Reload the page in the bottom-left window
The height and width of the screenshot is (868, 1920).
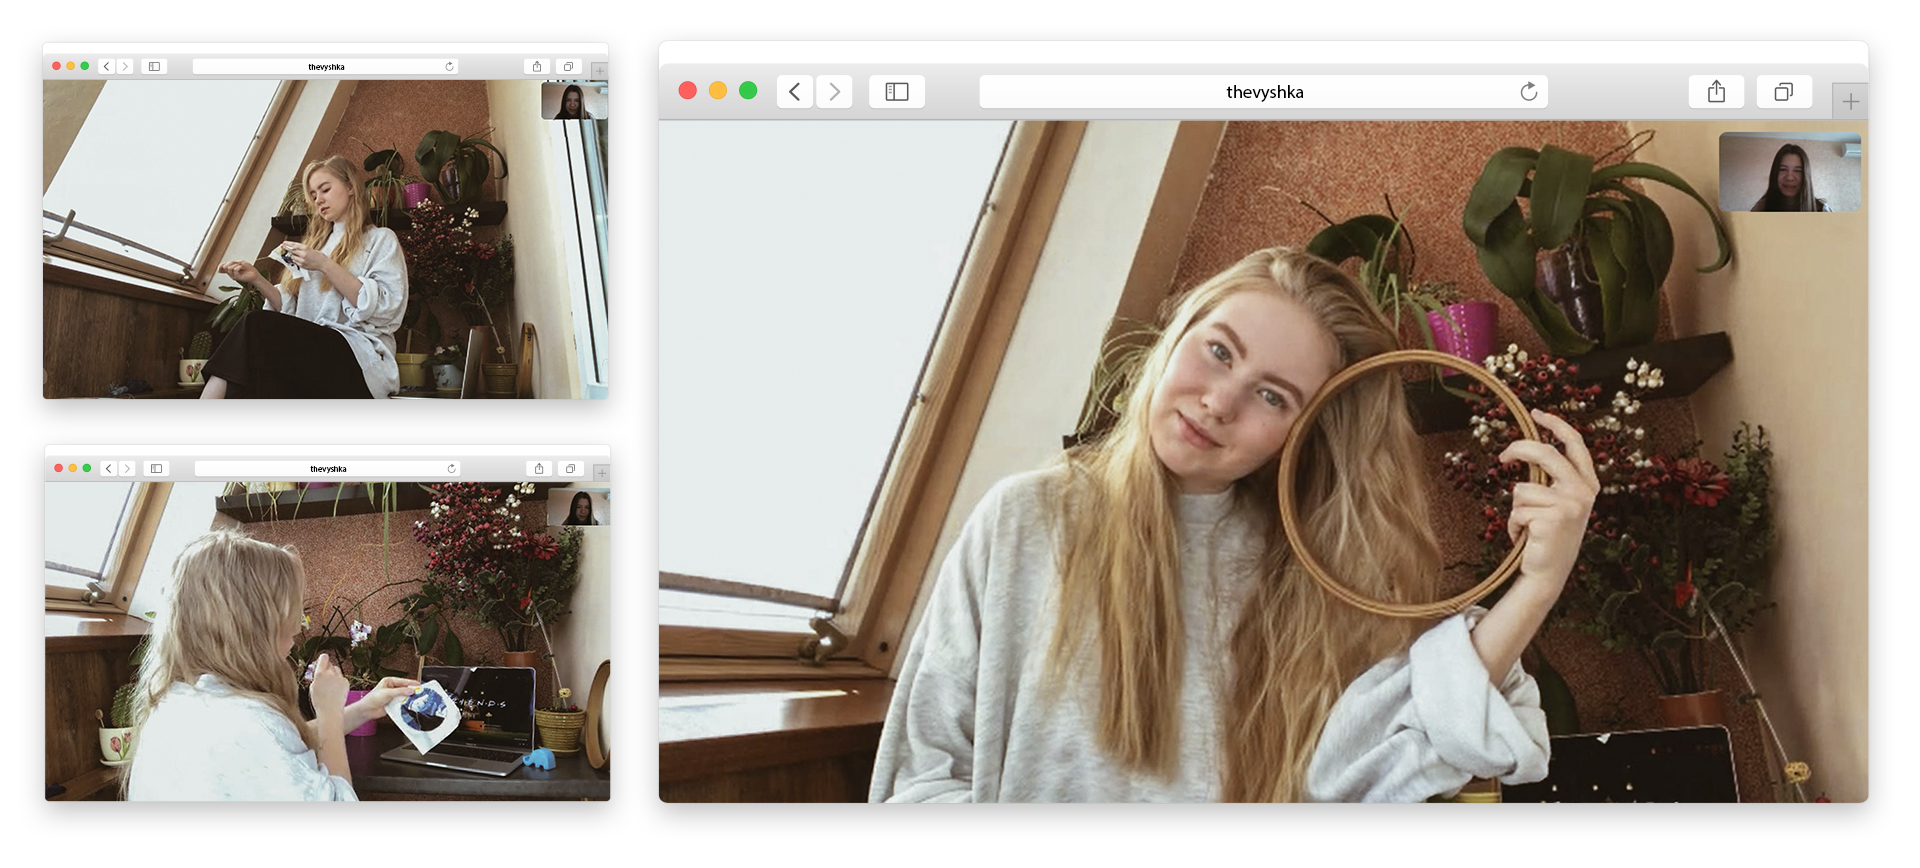click(x=451, y=469)
